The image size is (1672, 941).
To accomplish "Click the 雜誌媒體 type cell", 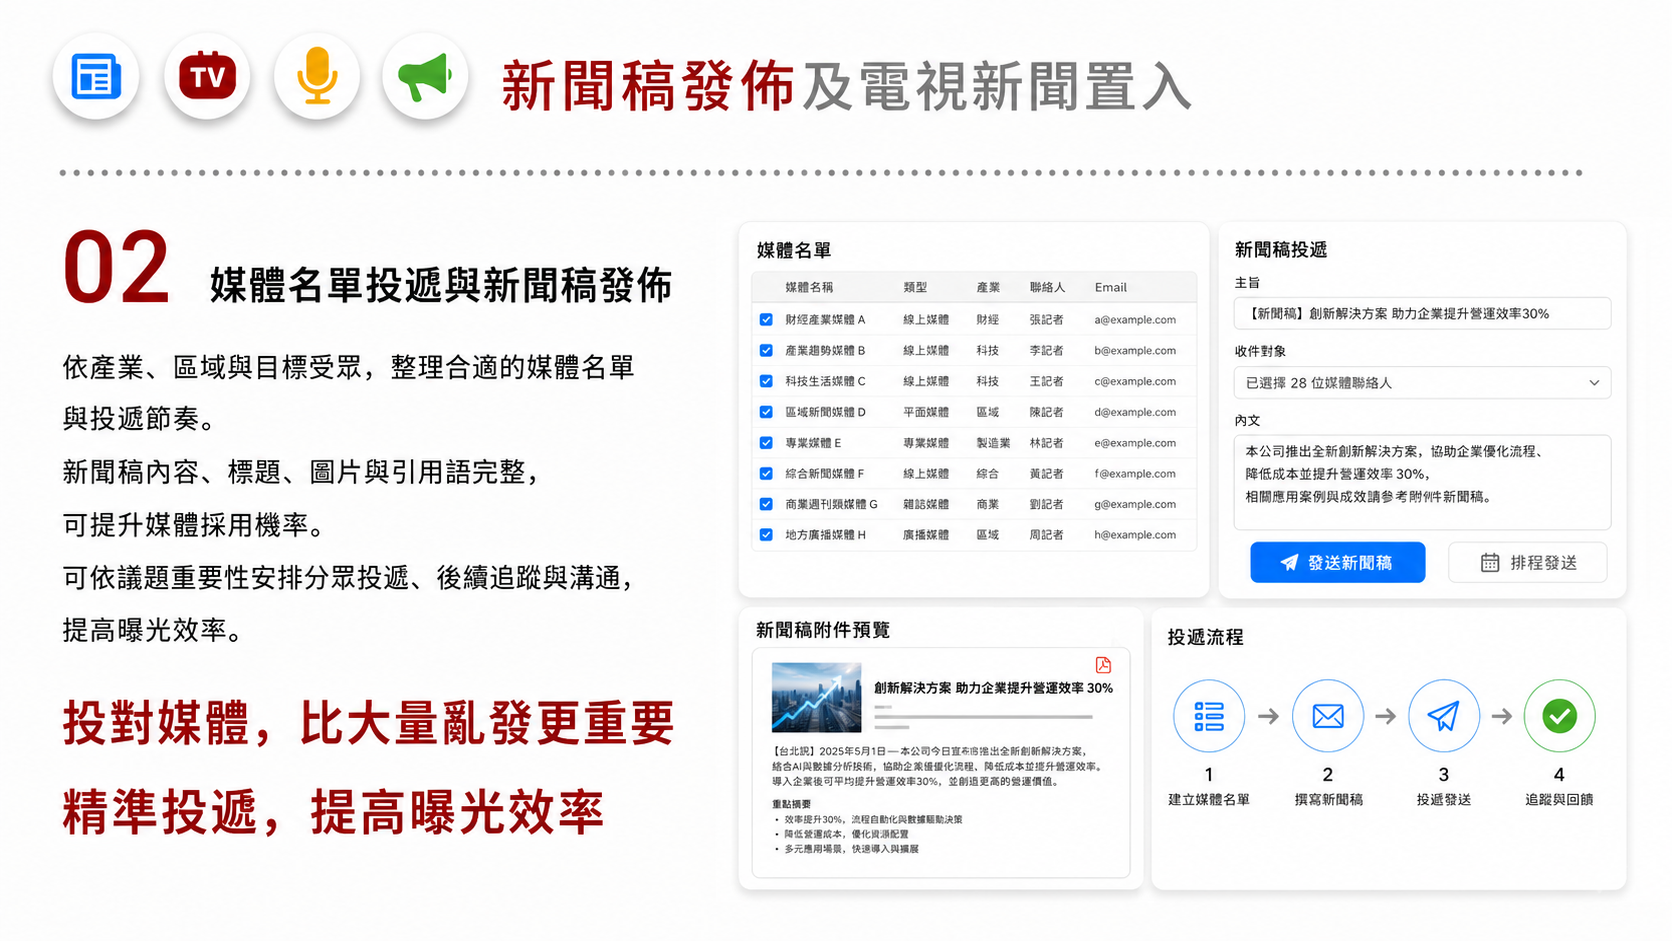I will 926,504.
